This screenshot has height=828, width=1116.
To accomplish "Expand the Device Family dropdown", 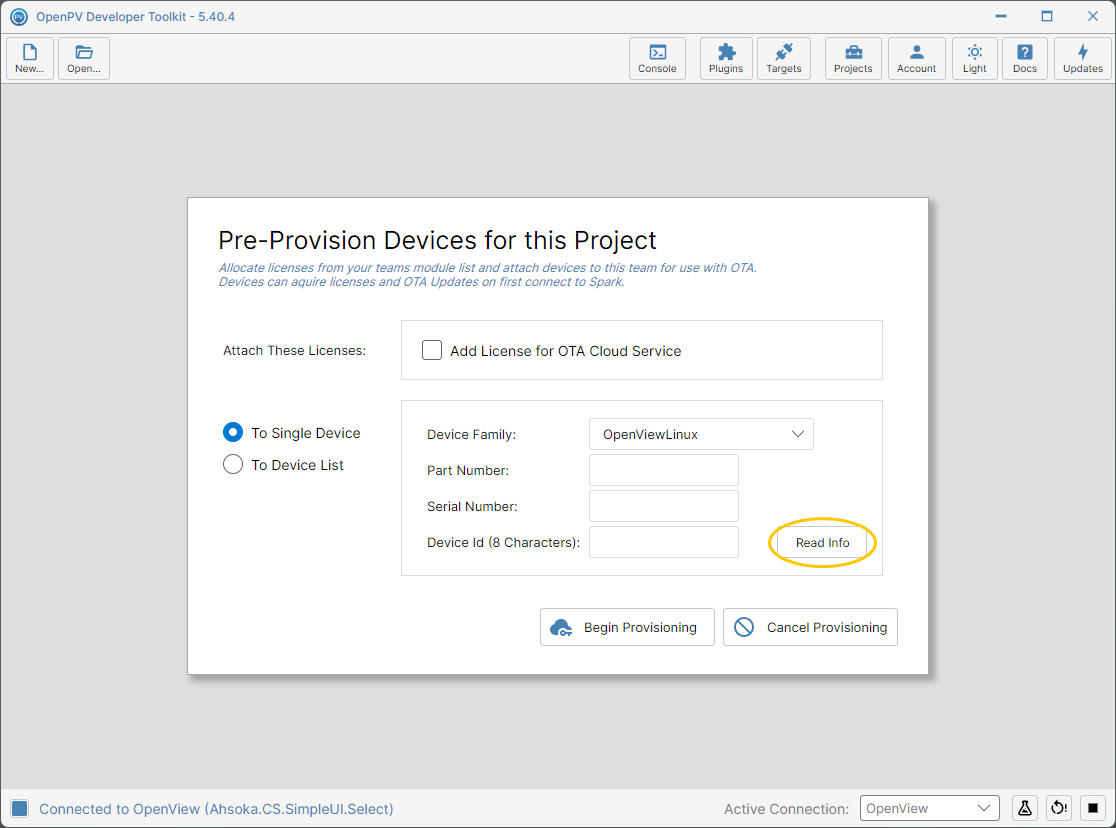I will [x=701, y=434].
